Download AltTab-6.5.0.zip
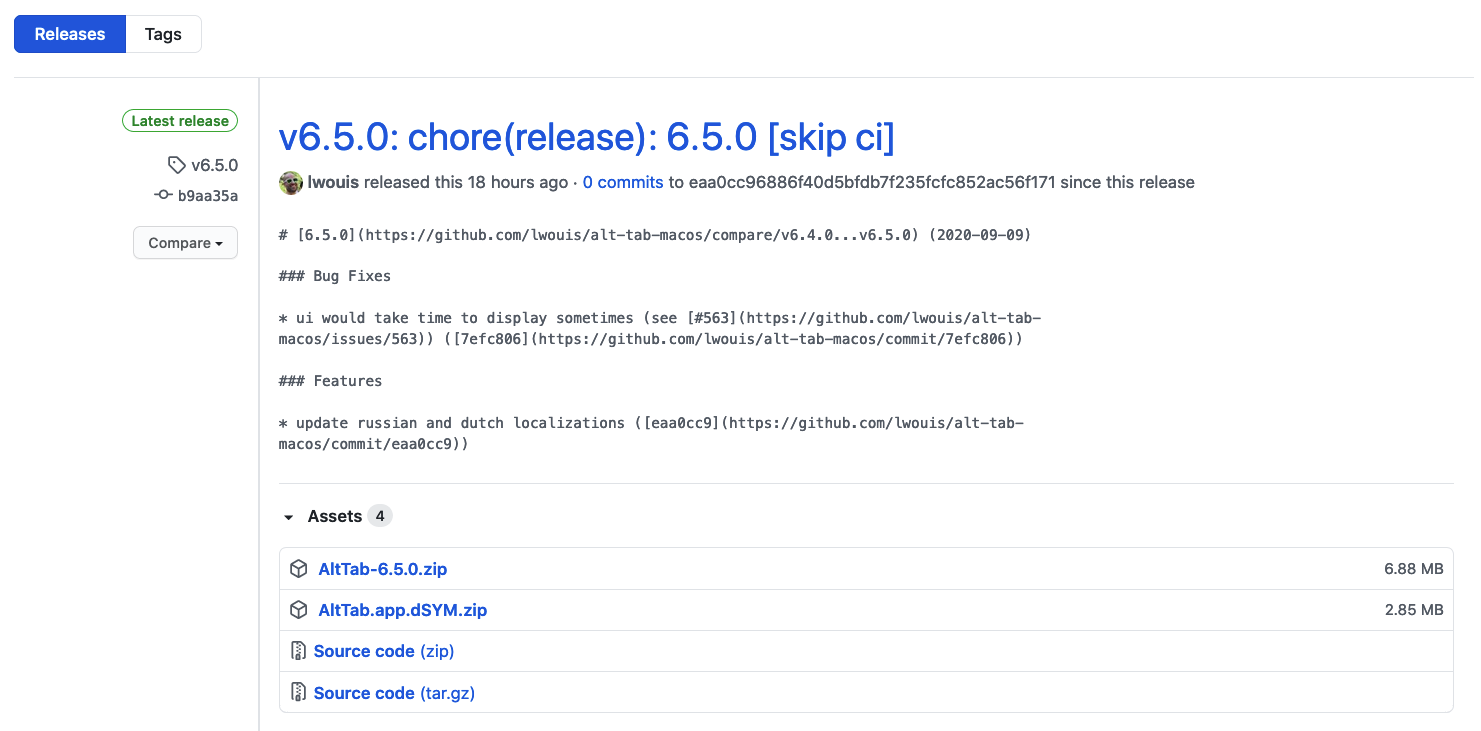 (x=383, y=568)
